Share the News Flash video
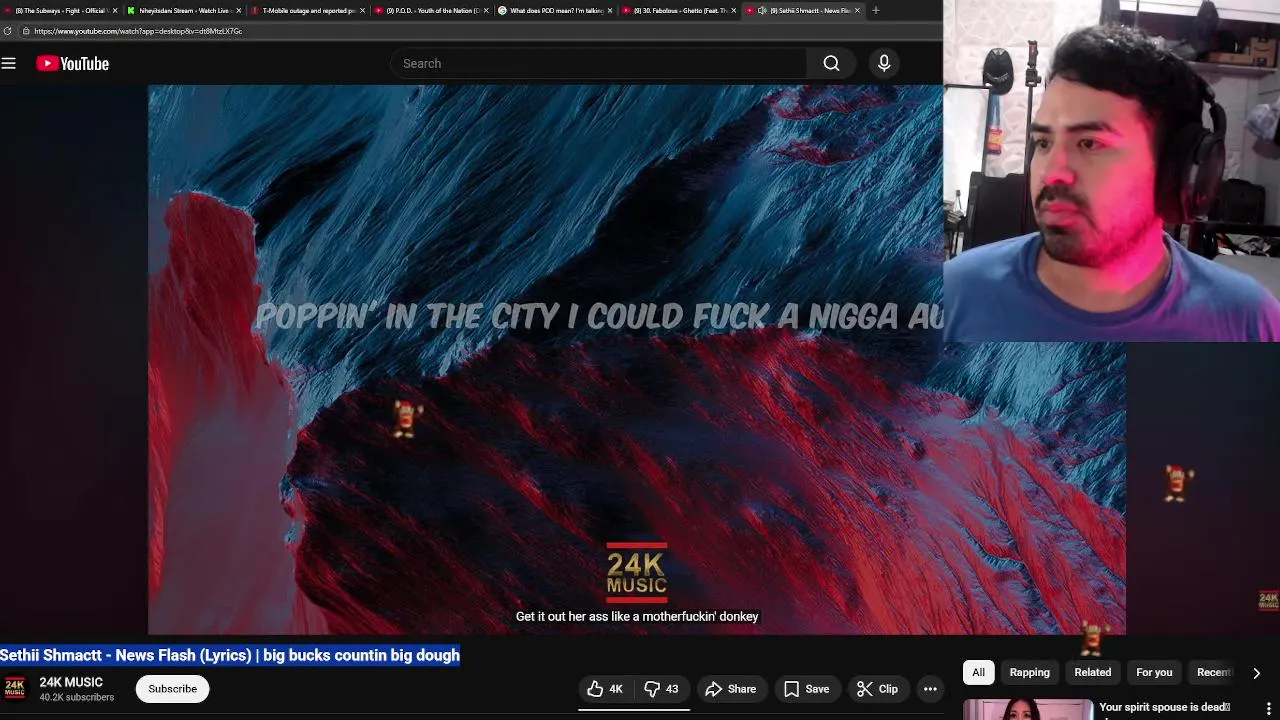 (730, 689)
